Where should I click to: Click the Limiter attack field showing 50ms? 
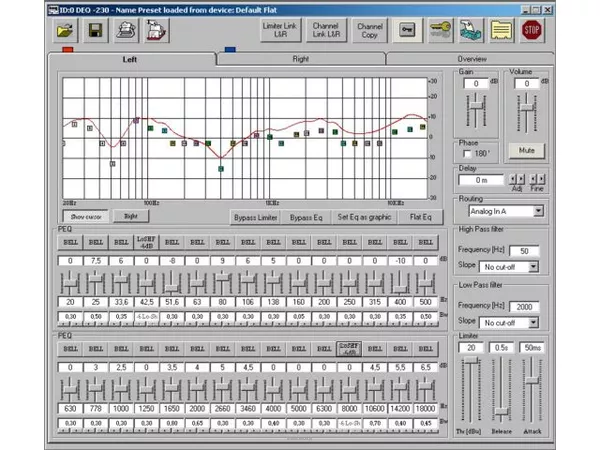click(532, 347)
